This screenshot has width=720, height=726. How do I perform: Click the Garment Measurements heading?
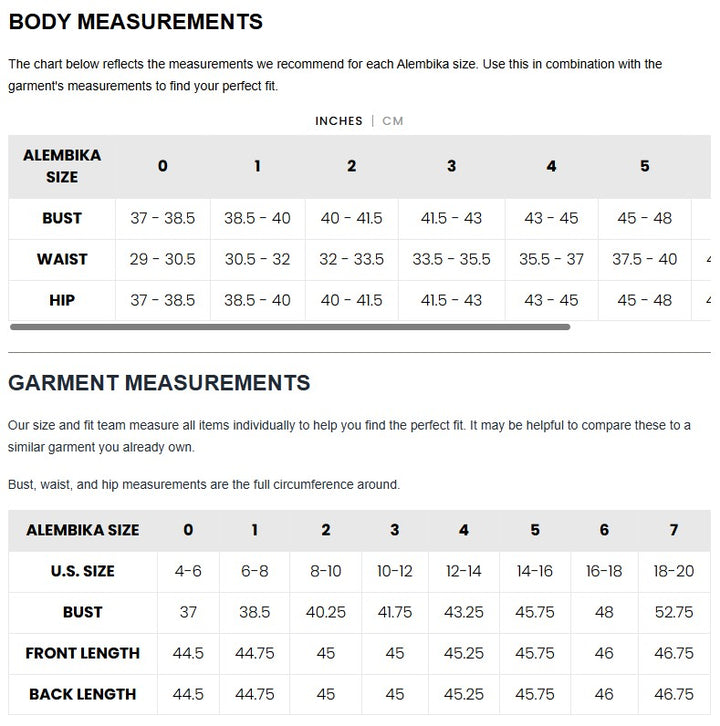tap(159, 383)
